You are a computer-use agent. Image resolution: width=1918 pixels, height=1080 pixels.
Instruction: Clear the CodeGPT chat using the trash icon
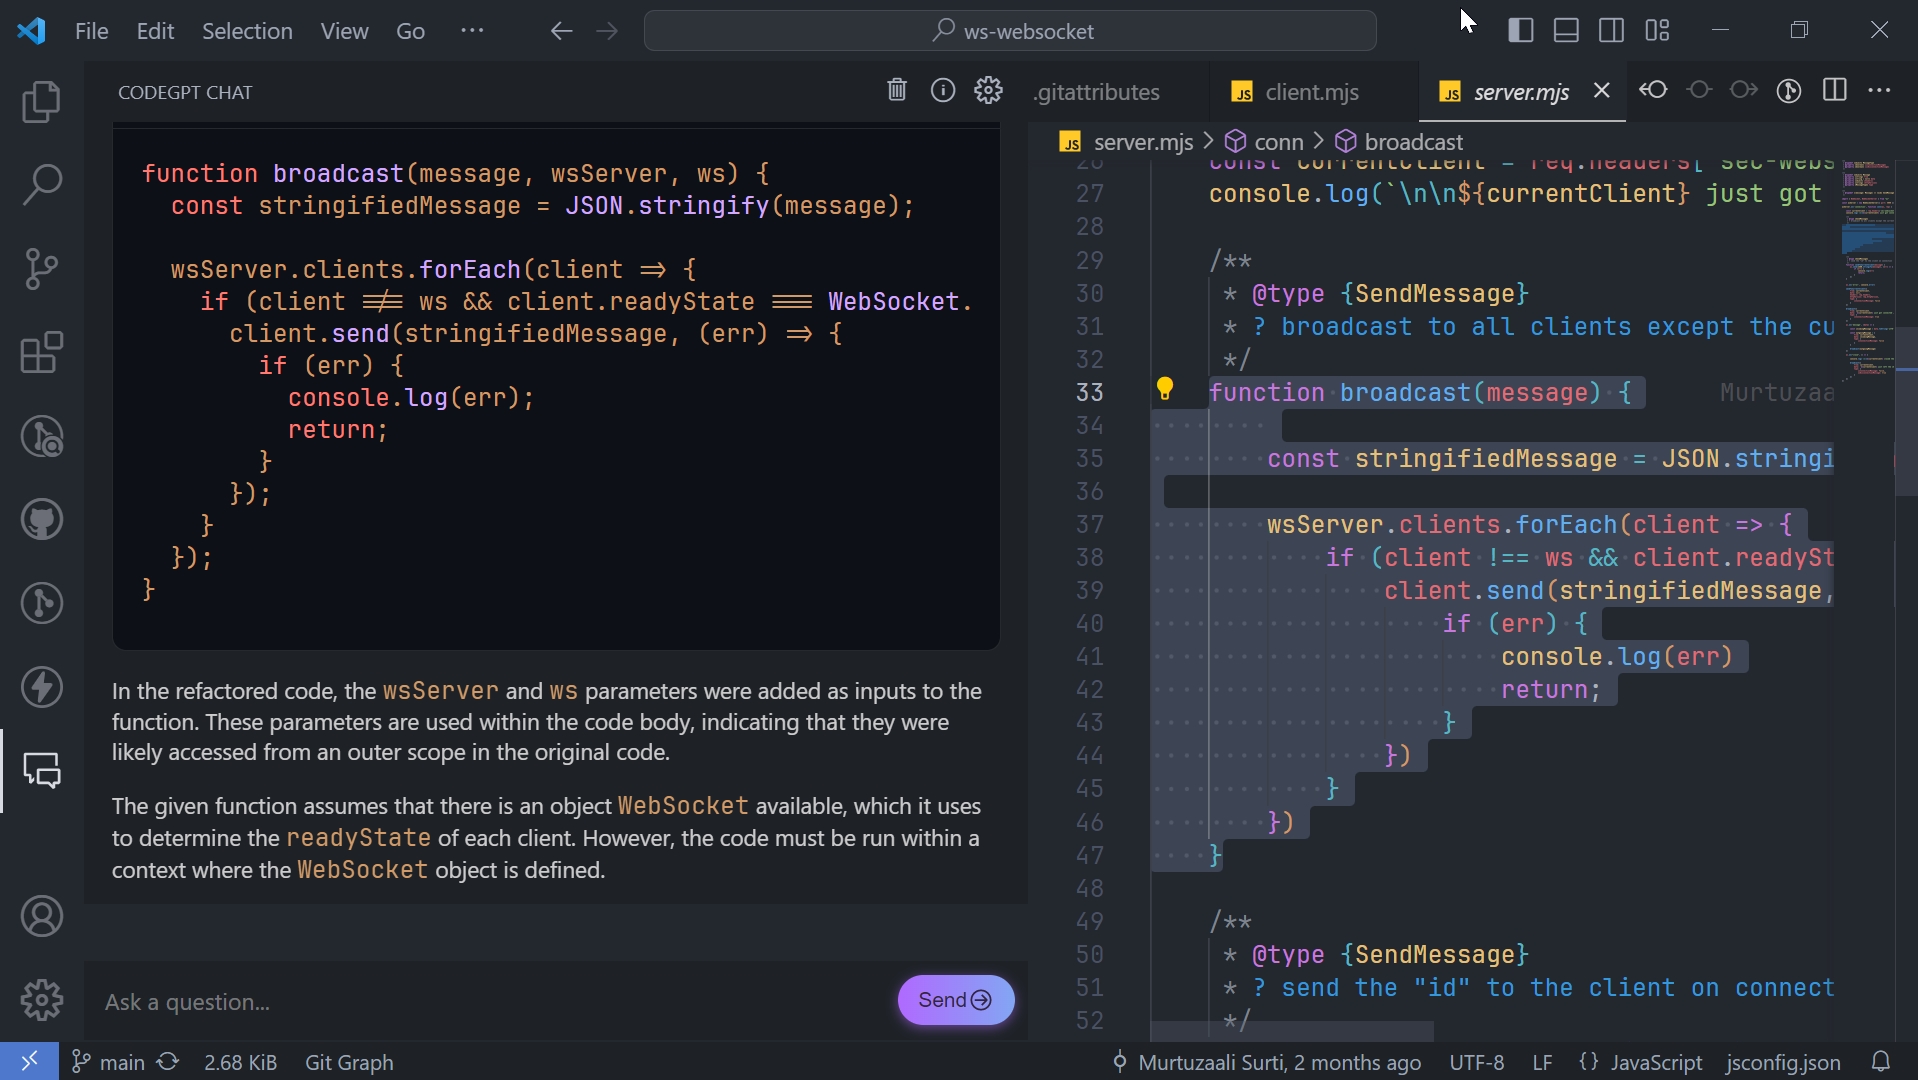tap(896, 90)
